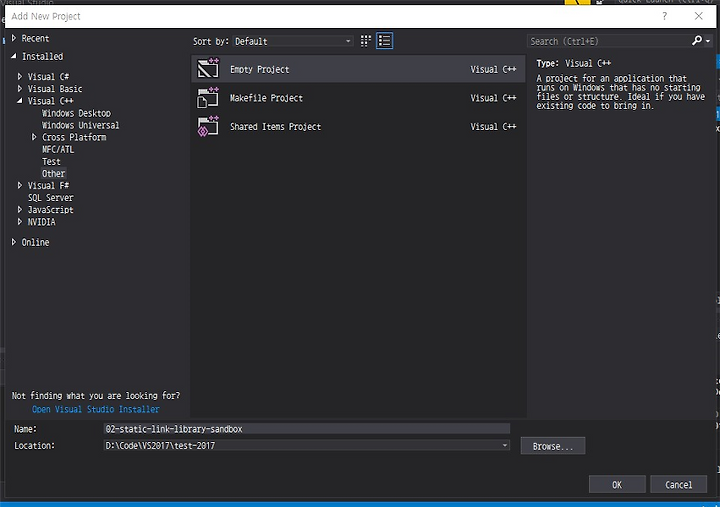Expand the Cross Platform node

(x=34, y=137)
